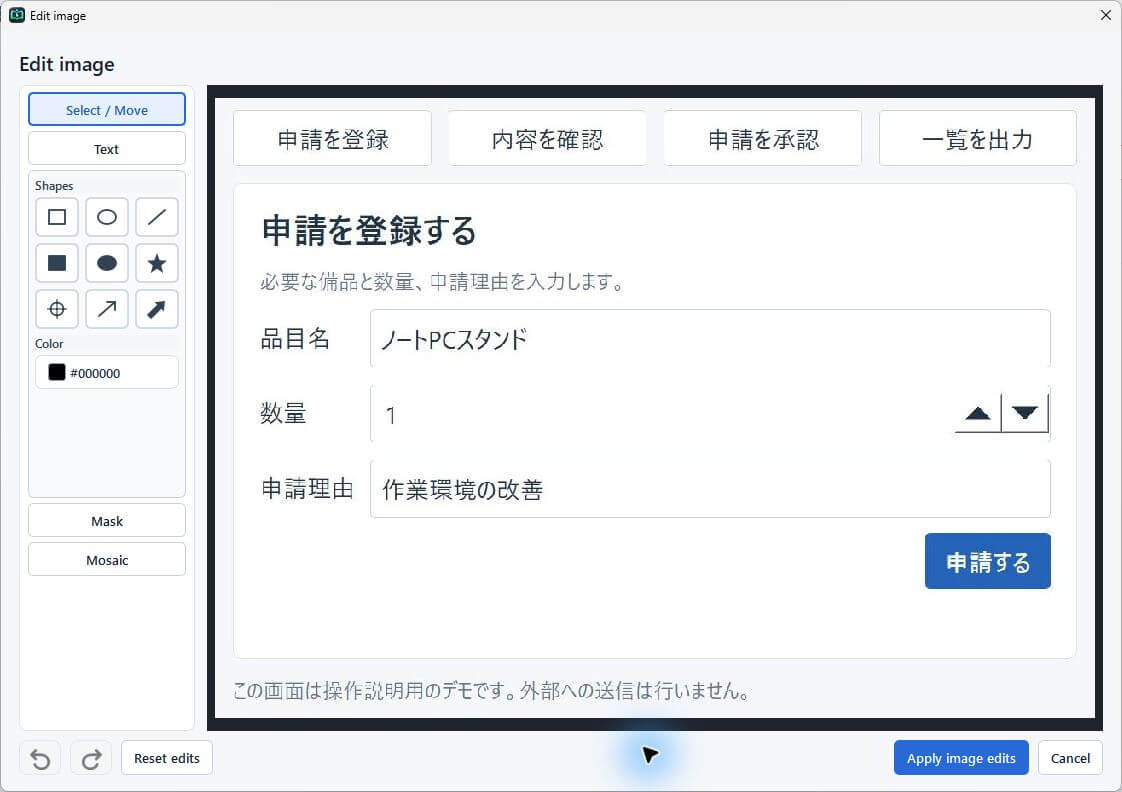Click the 数量 label
1122x792 pixels.
283,414
